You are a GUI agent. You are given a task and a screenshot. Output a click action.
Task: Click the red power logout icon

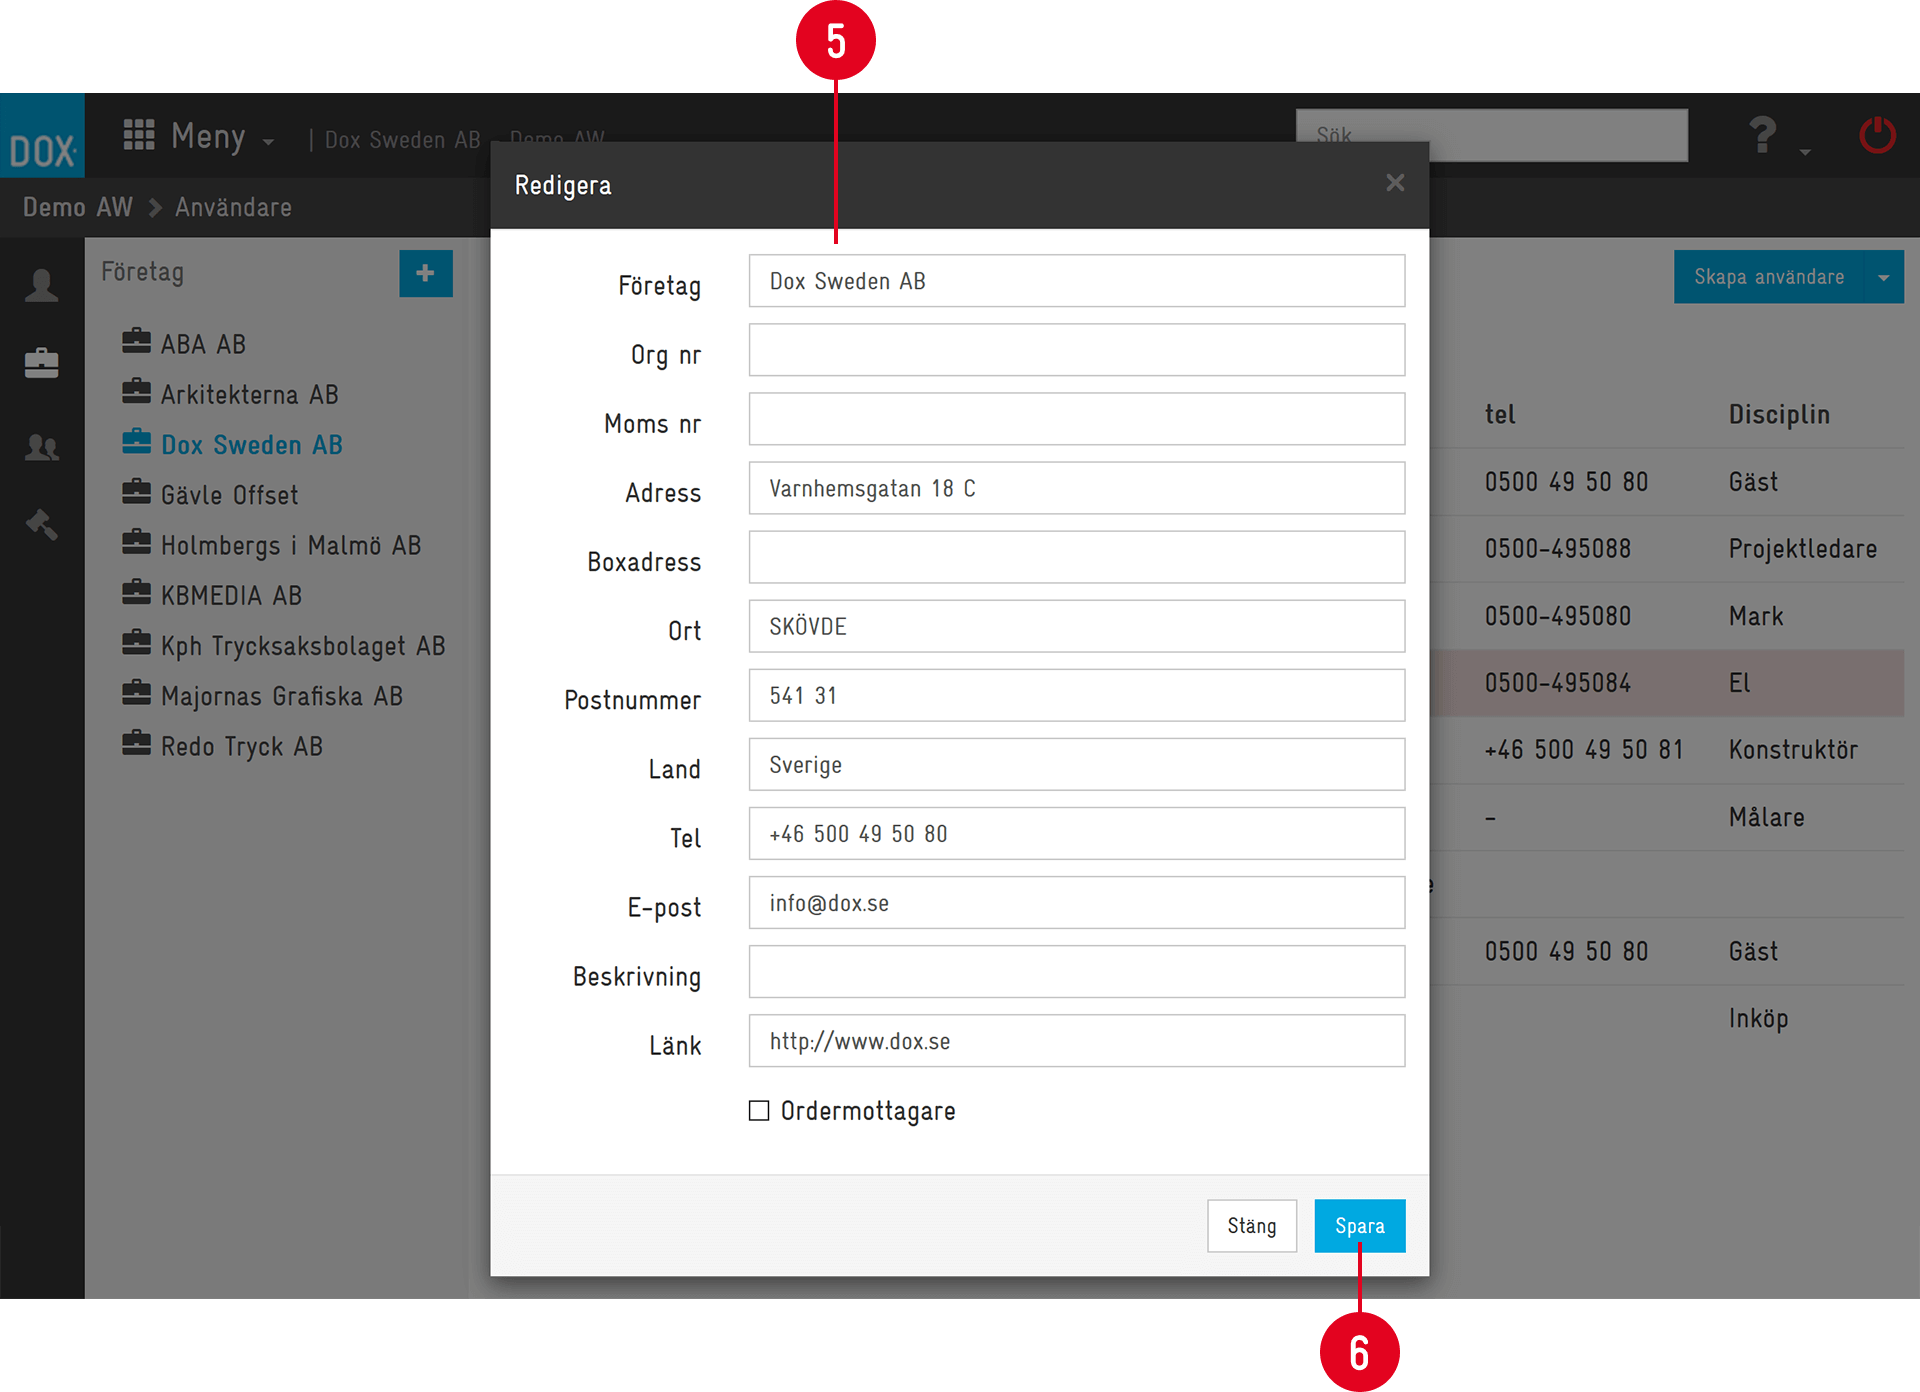pyautogui.click(x=1877, y=135)
